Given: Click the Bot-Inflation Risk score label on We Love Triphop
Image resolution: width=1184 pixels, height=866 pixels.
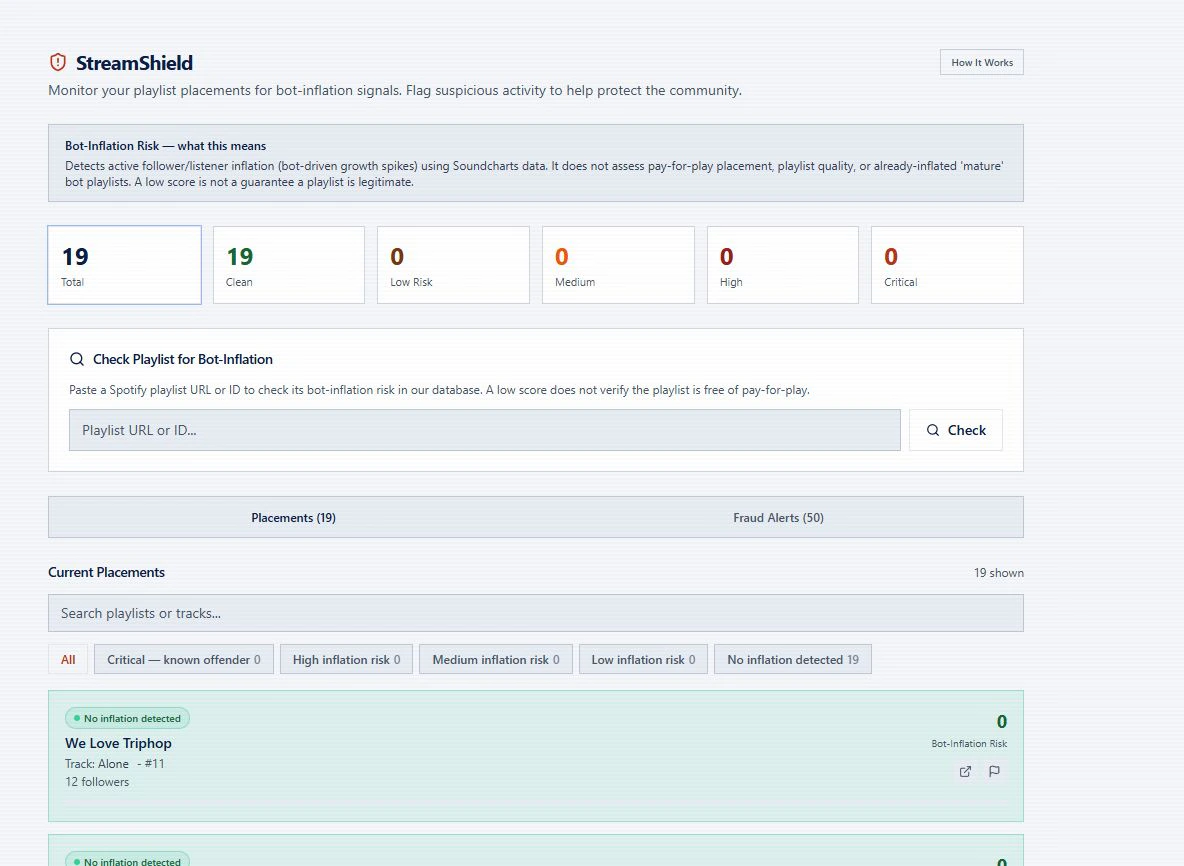Looking at the screenshot, I should click(969, 744).
